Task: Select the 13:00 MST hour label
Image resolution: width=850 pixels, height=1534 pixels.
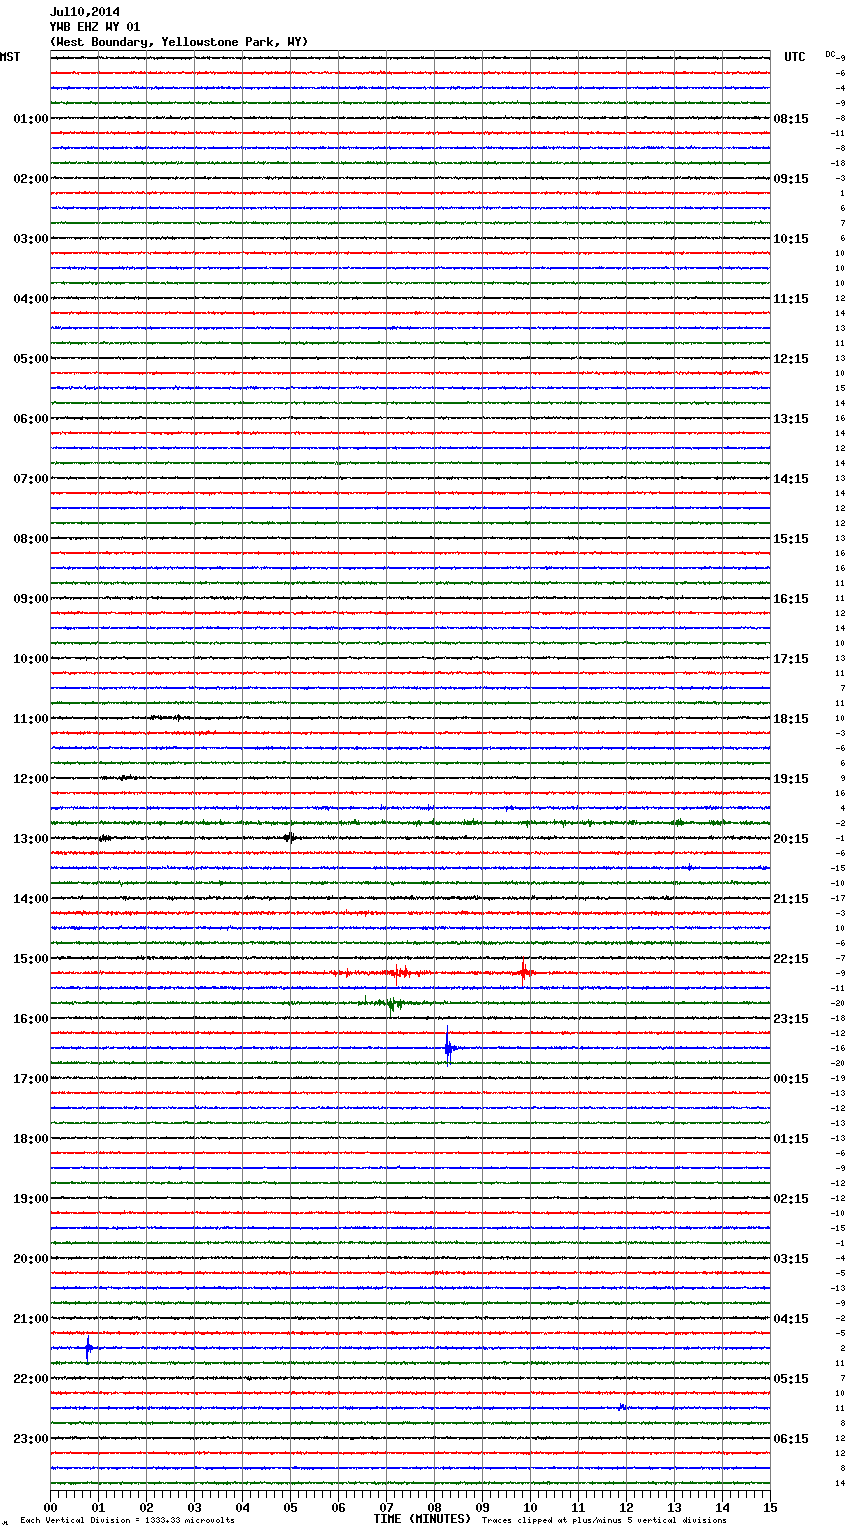Action: (30, 839)
